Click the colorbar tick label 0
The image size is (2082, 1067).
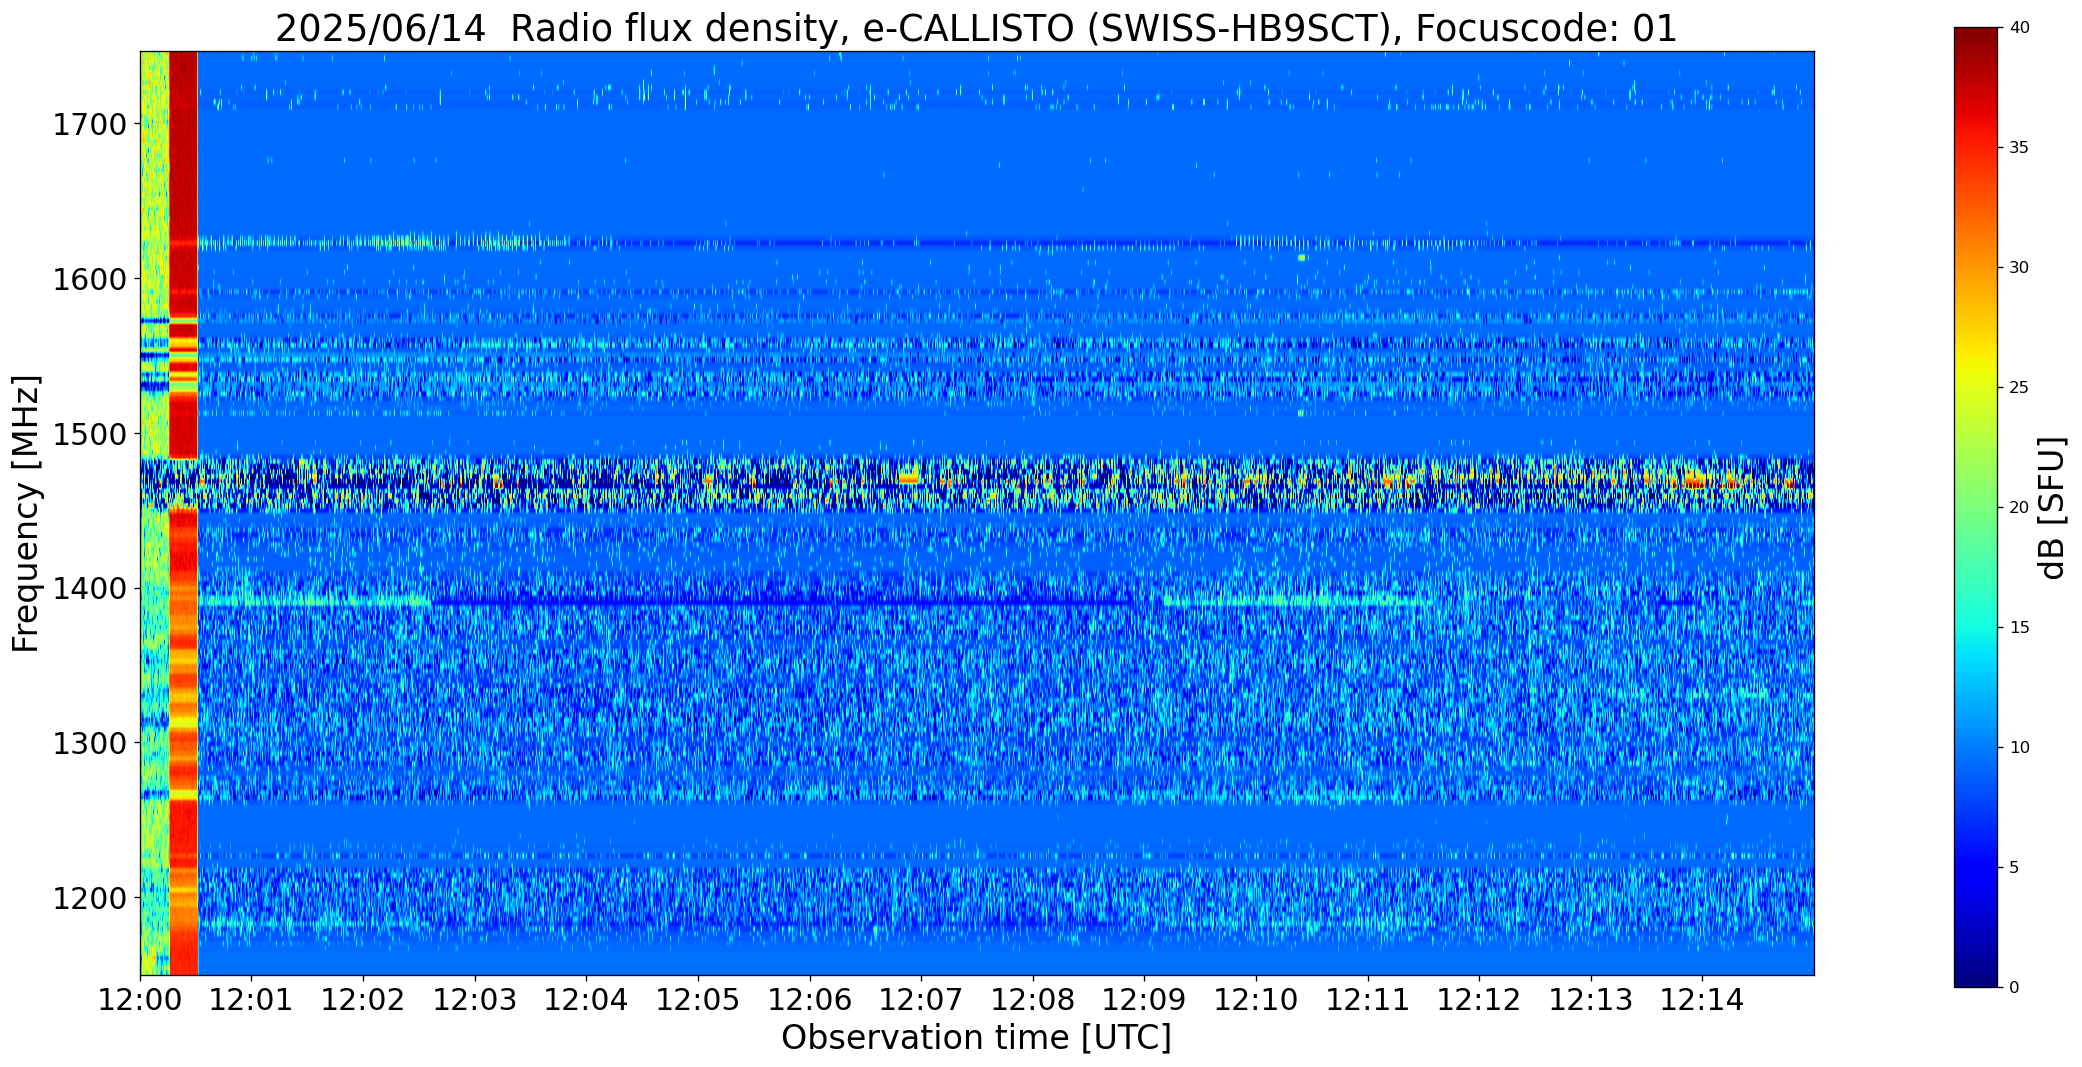click(2014, 988)
